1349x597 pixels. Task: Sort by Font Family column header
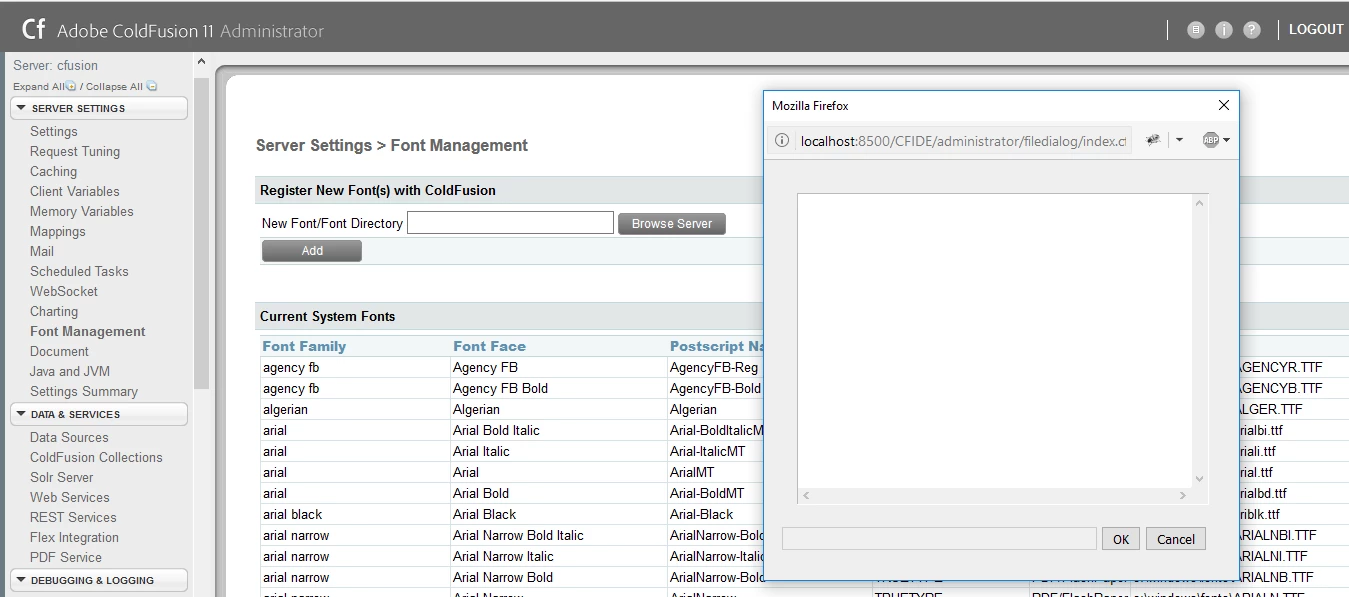click(x=304, y=346)
